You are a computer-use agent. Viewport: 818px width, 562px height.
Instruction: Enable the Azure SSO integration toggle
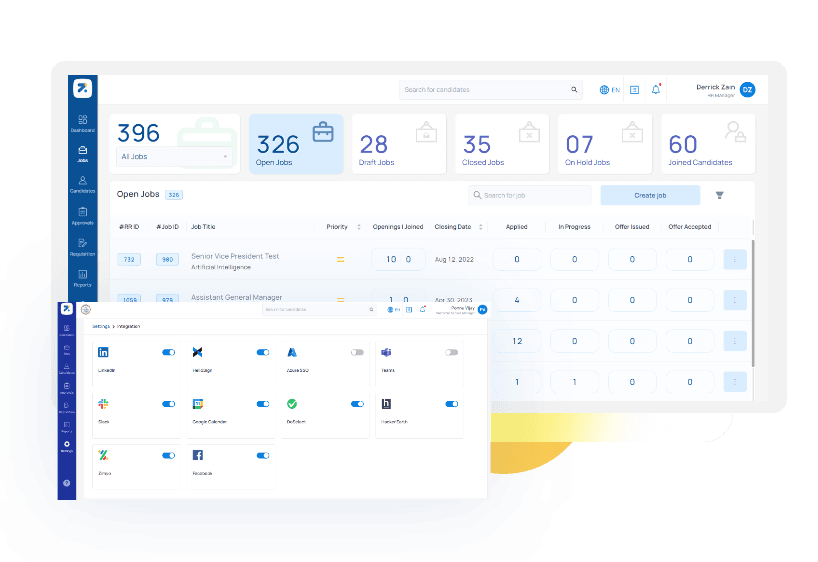click(357, 352)
